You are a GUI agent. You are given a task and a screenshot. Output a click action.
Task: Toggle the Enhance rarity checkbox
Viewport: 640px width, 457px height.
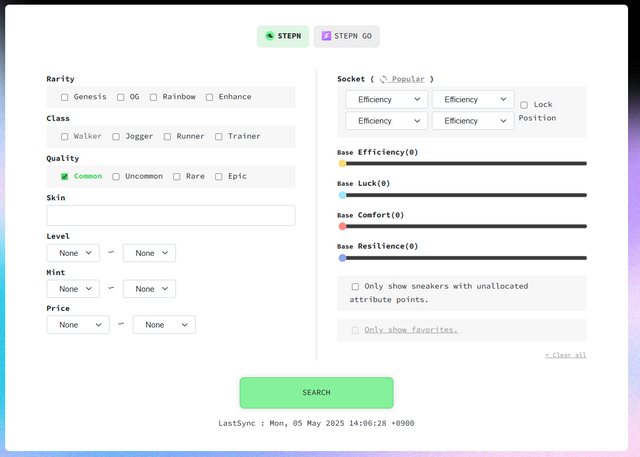[x=209, y=97]
